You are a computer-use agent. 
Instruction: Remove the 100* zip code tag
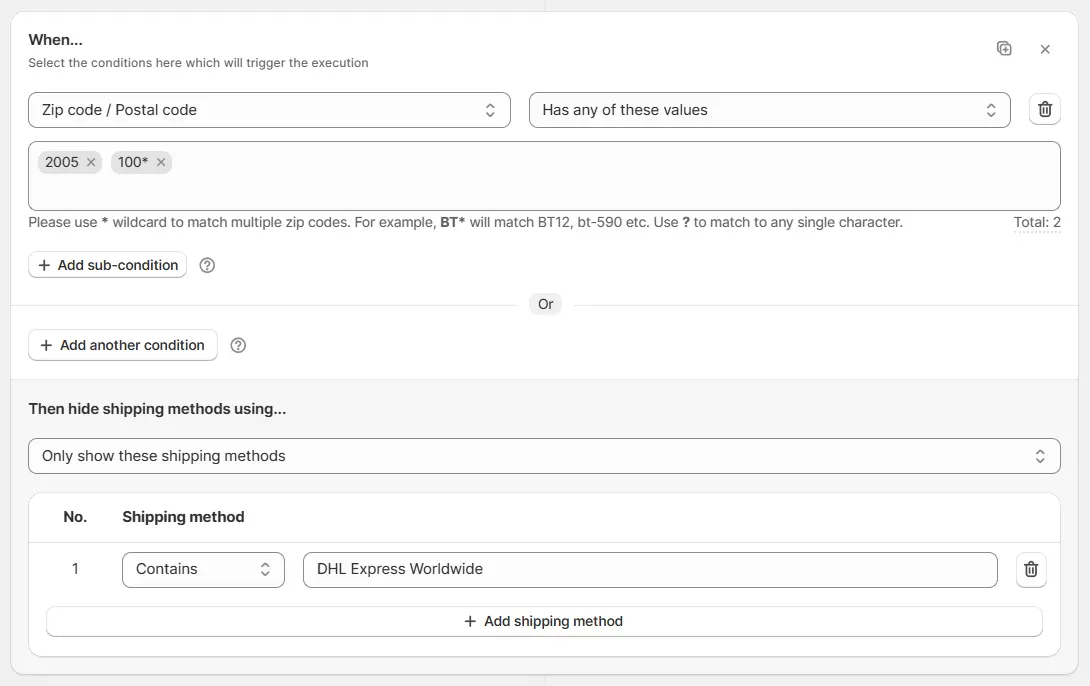161,162
